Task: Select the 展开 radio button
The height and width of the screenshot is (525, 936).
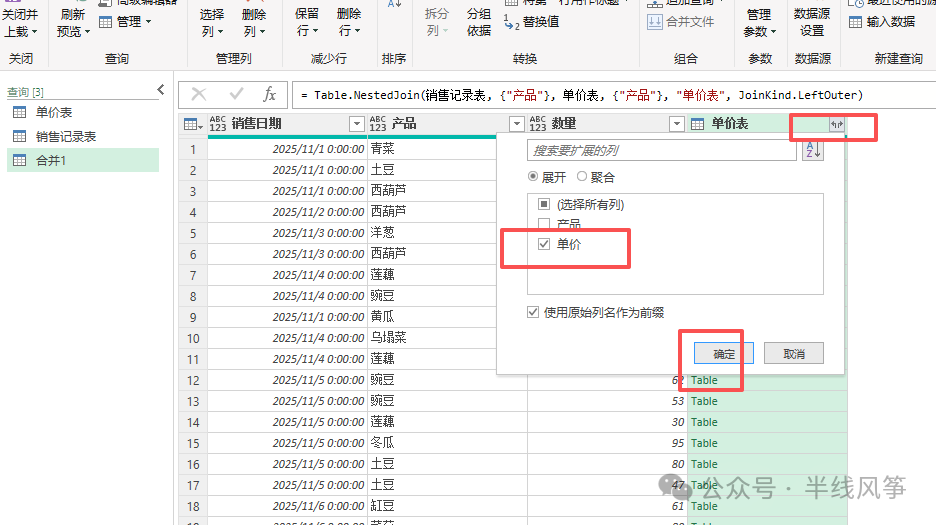Action: (x=533, y=177)
